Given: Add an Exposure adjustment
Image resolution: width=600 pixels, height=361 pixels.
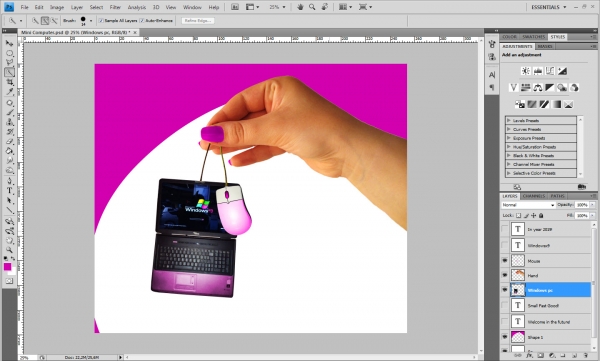Looking at the screenshot, I should (562, 71).
